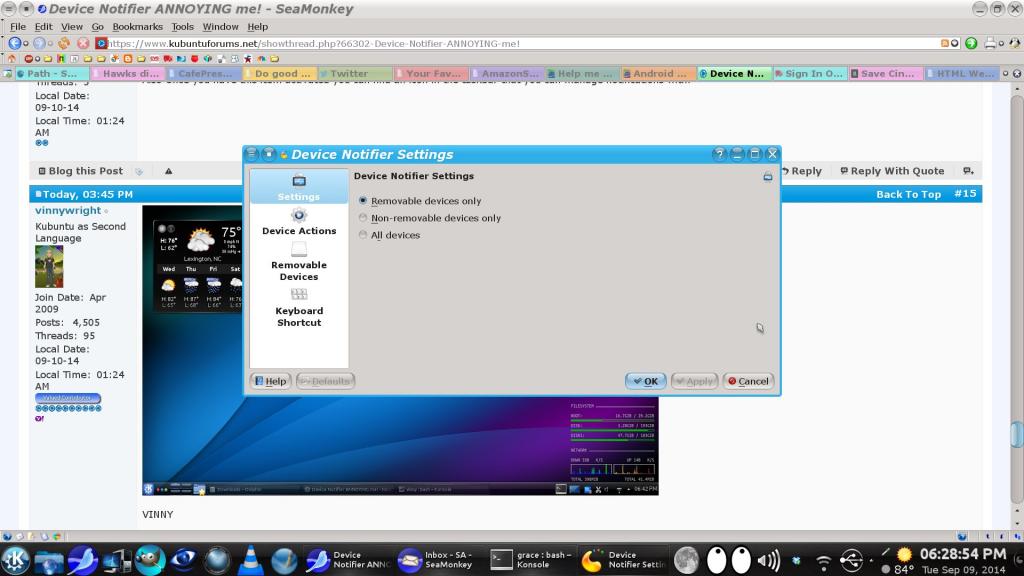Open the Removable Devices settings page
The width and height of the screenshot is (1024, 576).
coord(299,262)
